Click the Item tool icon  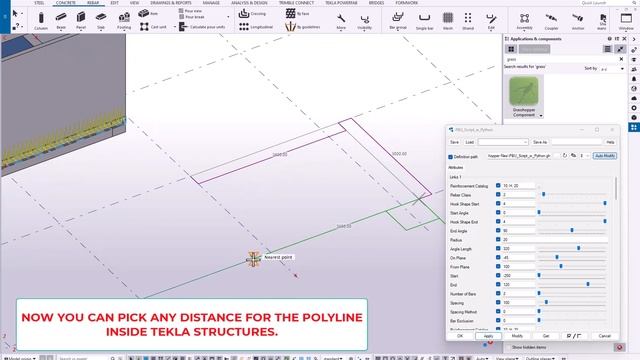[x=143, y=13]
